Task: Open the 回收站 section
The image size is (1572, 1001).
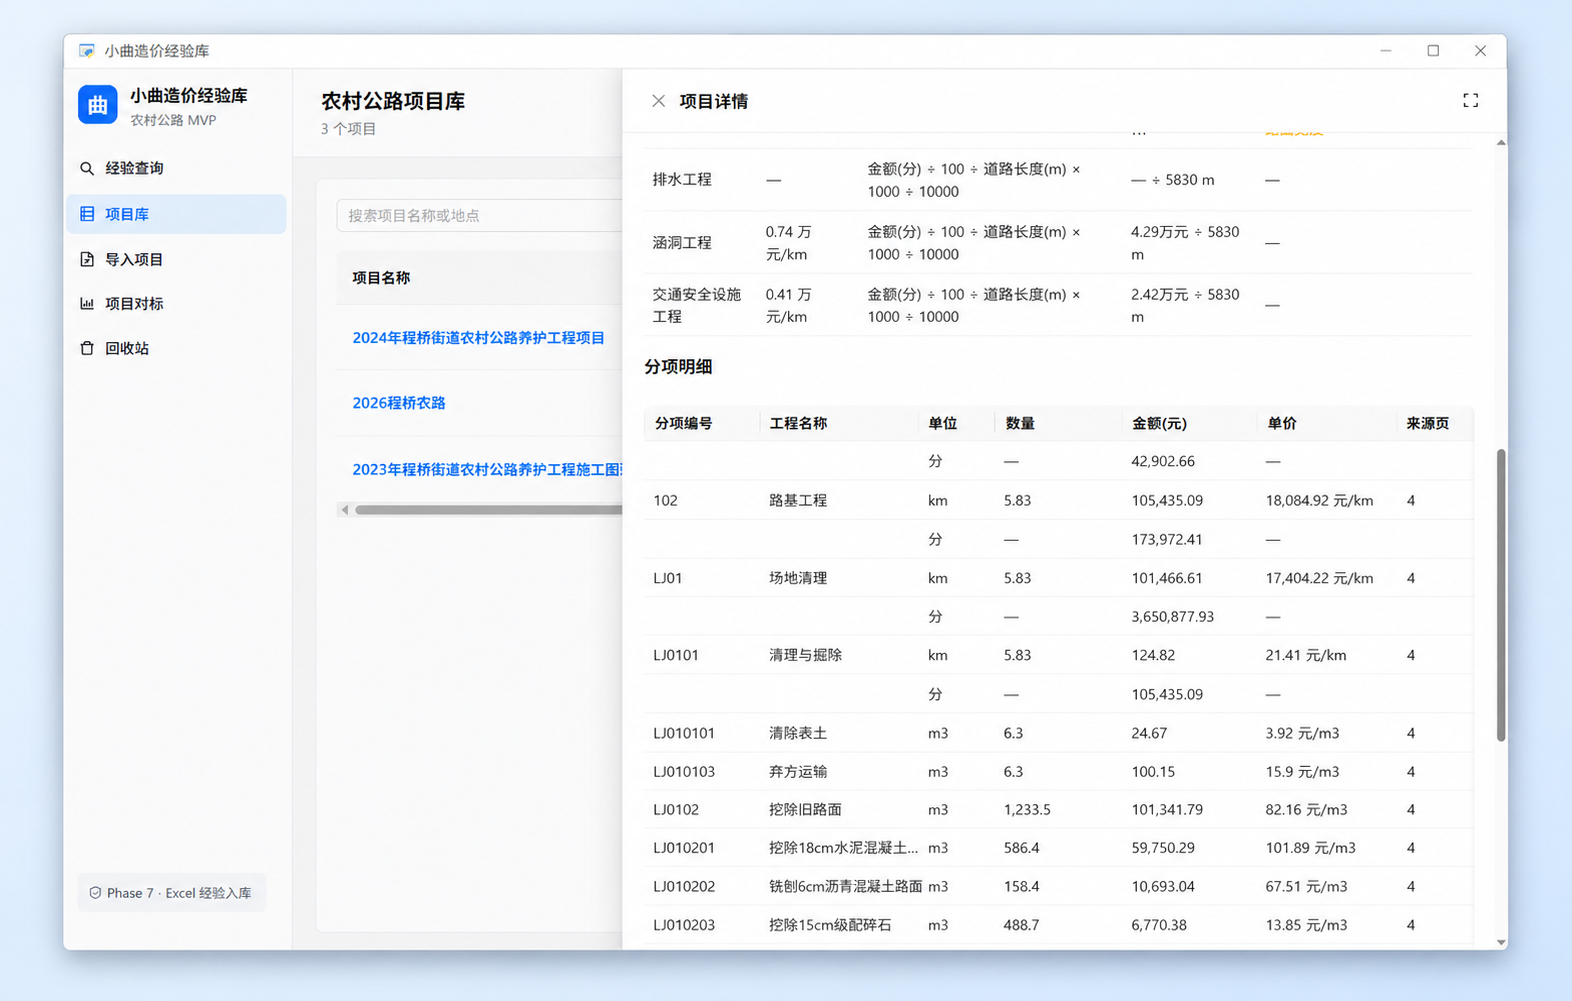Action: point(176,348)
